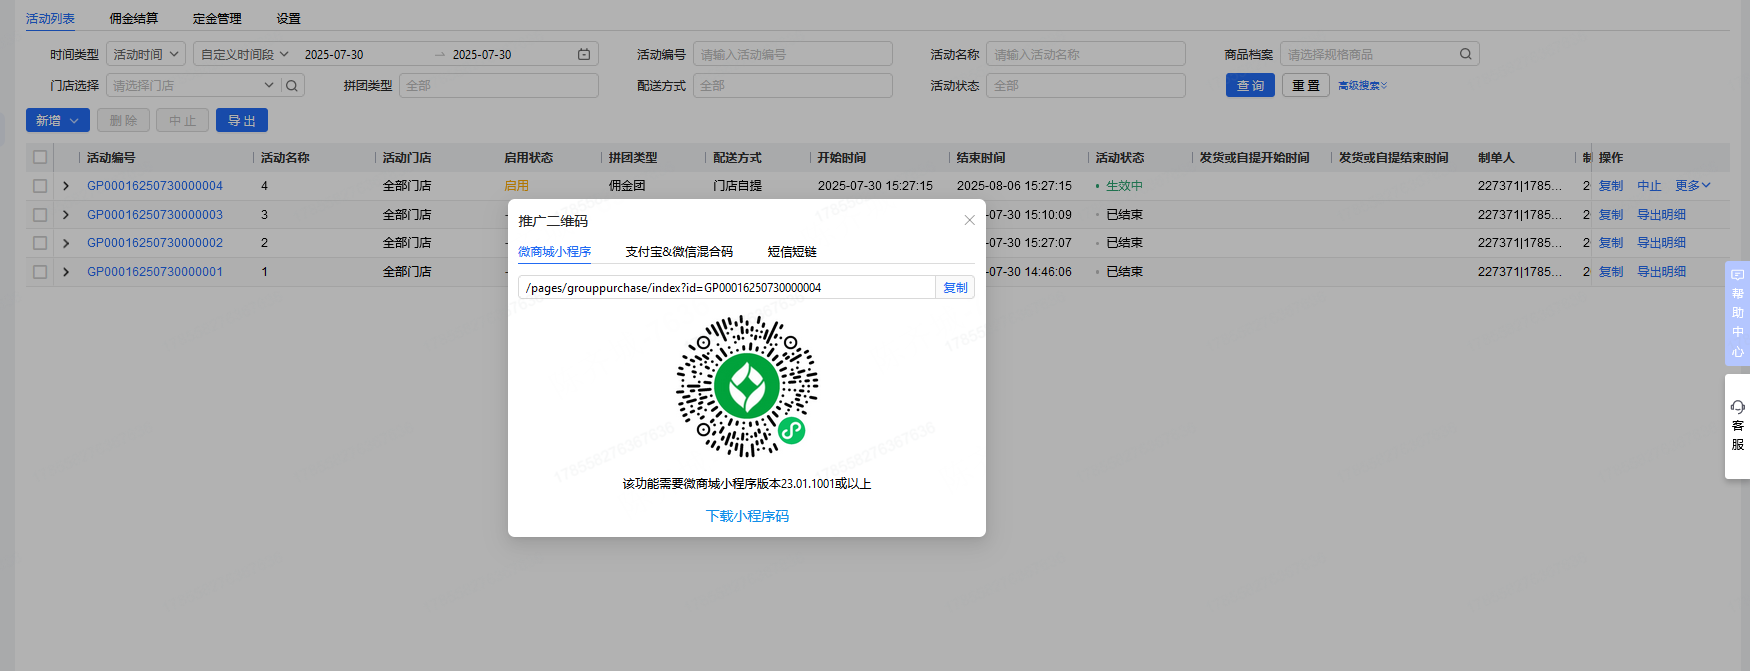Open the 客服 headset widget
The image size is (1750, 671).
click(1737, 426)
